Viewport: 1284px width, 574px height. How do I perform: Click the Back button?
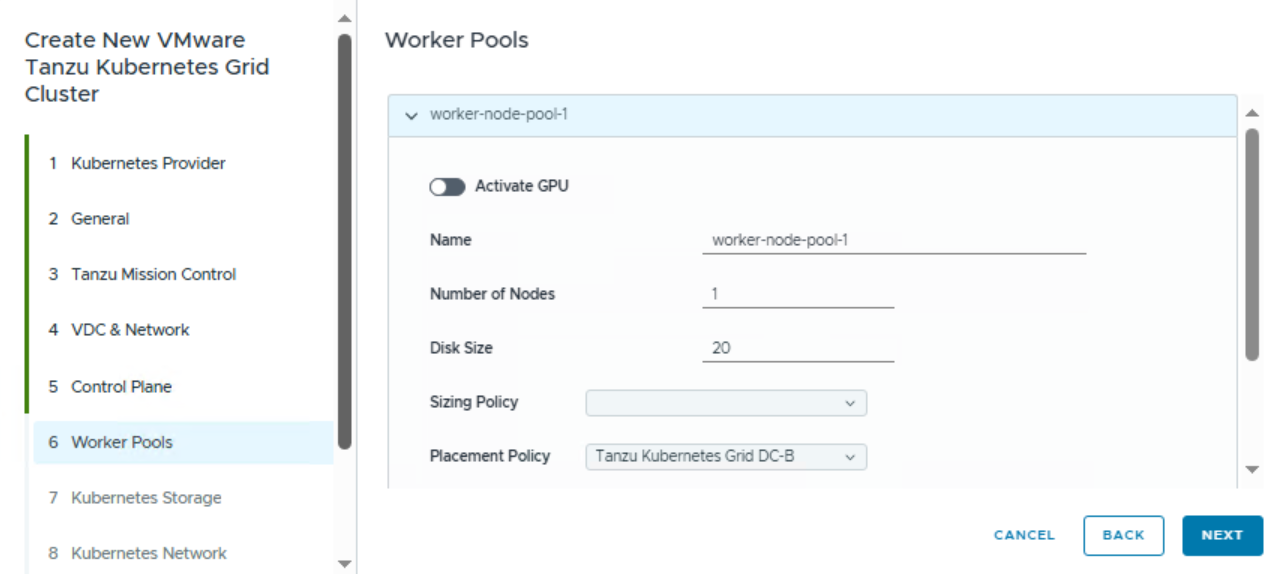1123,535
